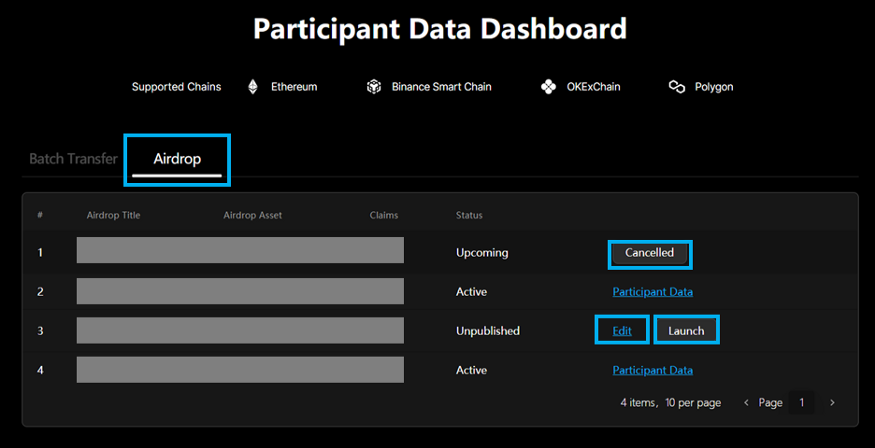Click the Unpublished status in row 3
875x448 pixels.
488,331
